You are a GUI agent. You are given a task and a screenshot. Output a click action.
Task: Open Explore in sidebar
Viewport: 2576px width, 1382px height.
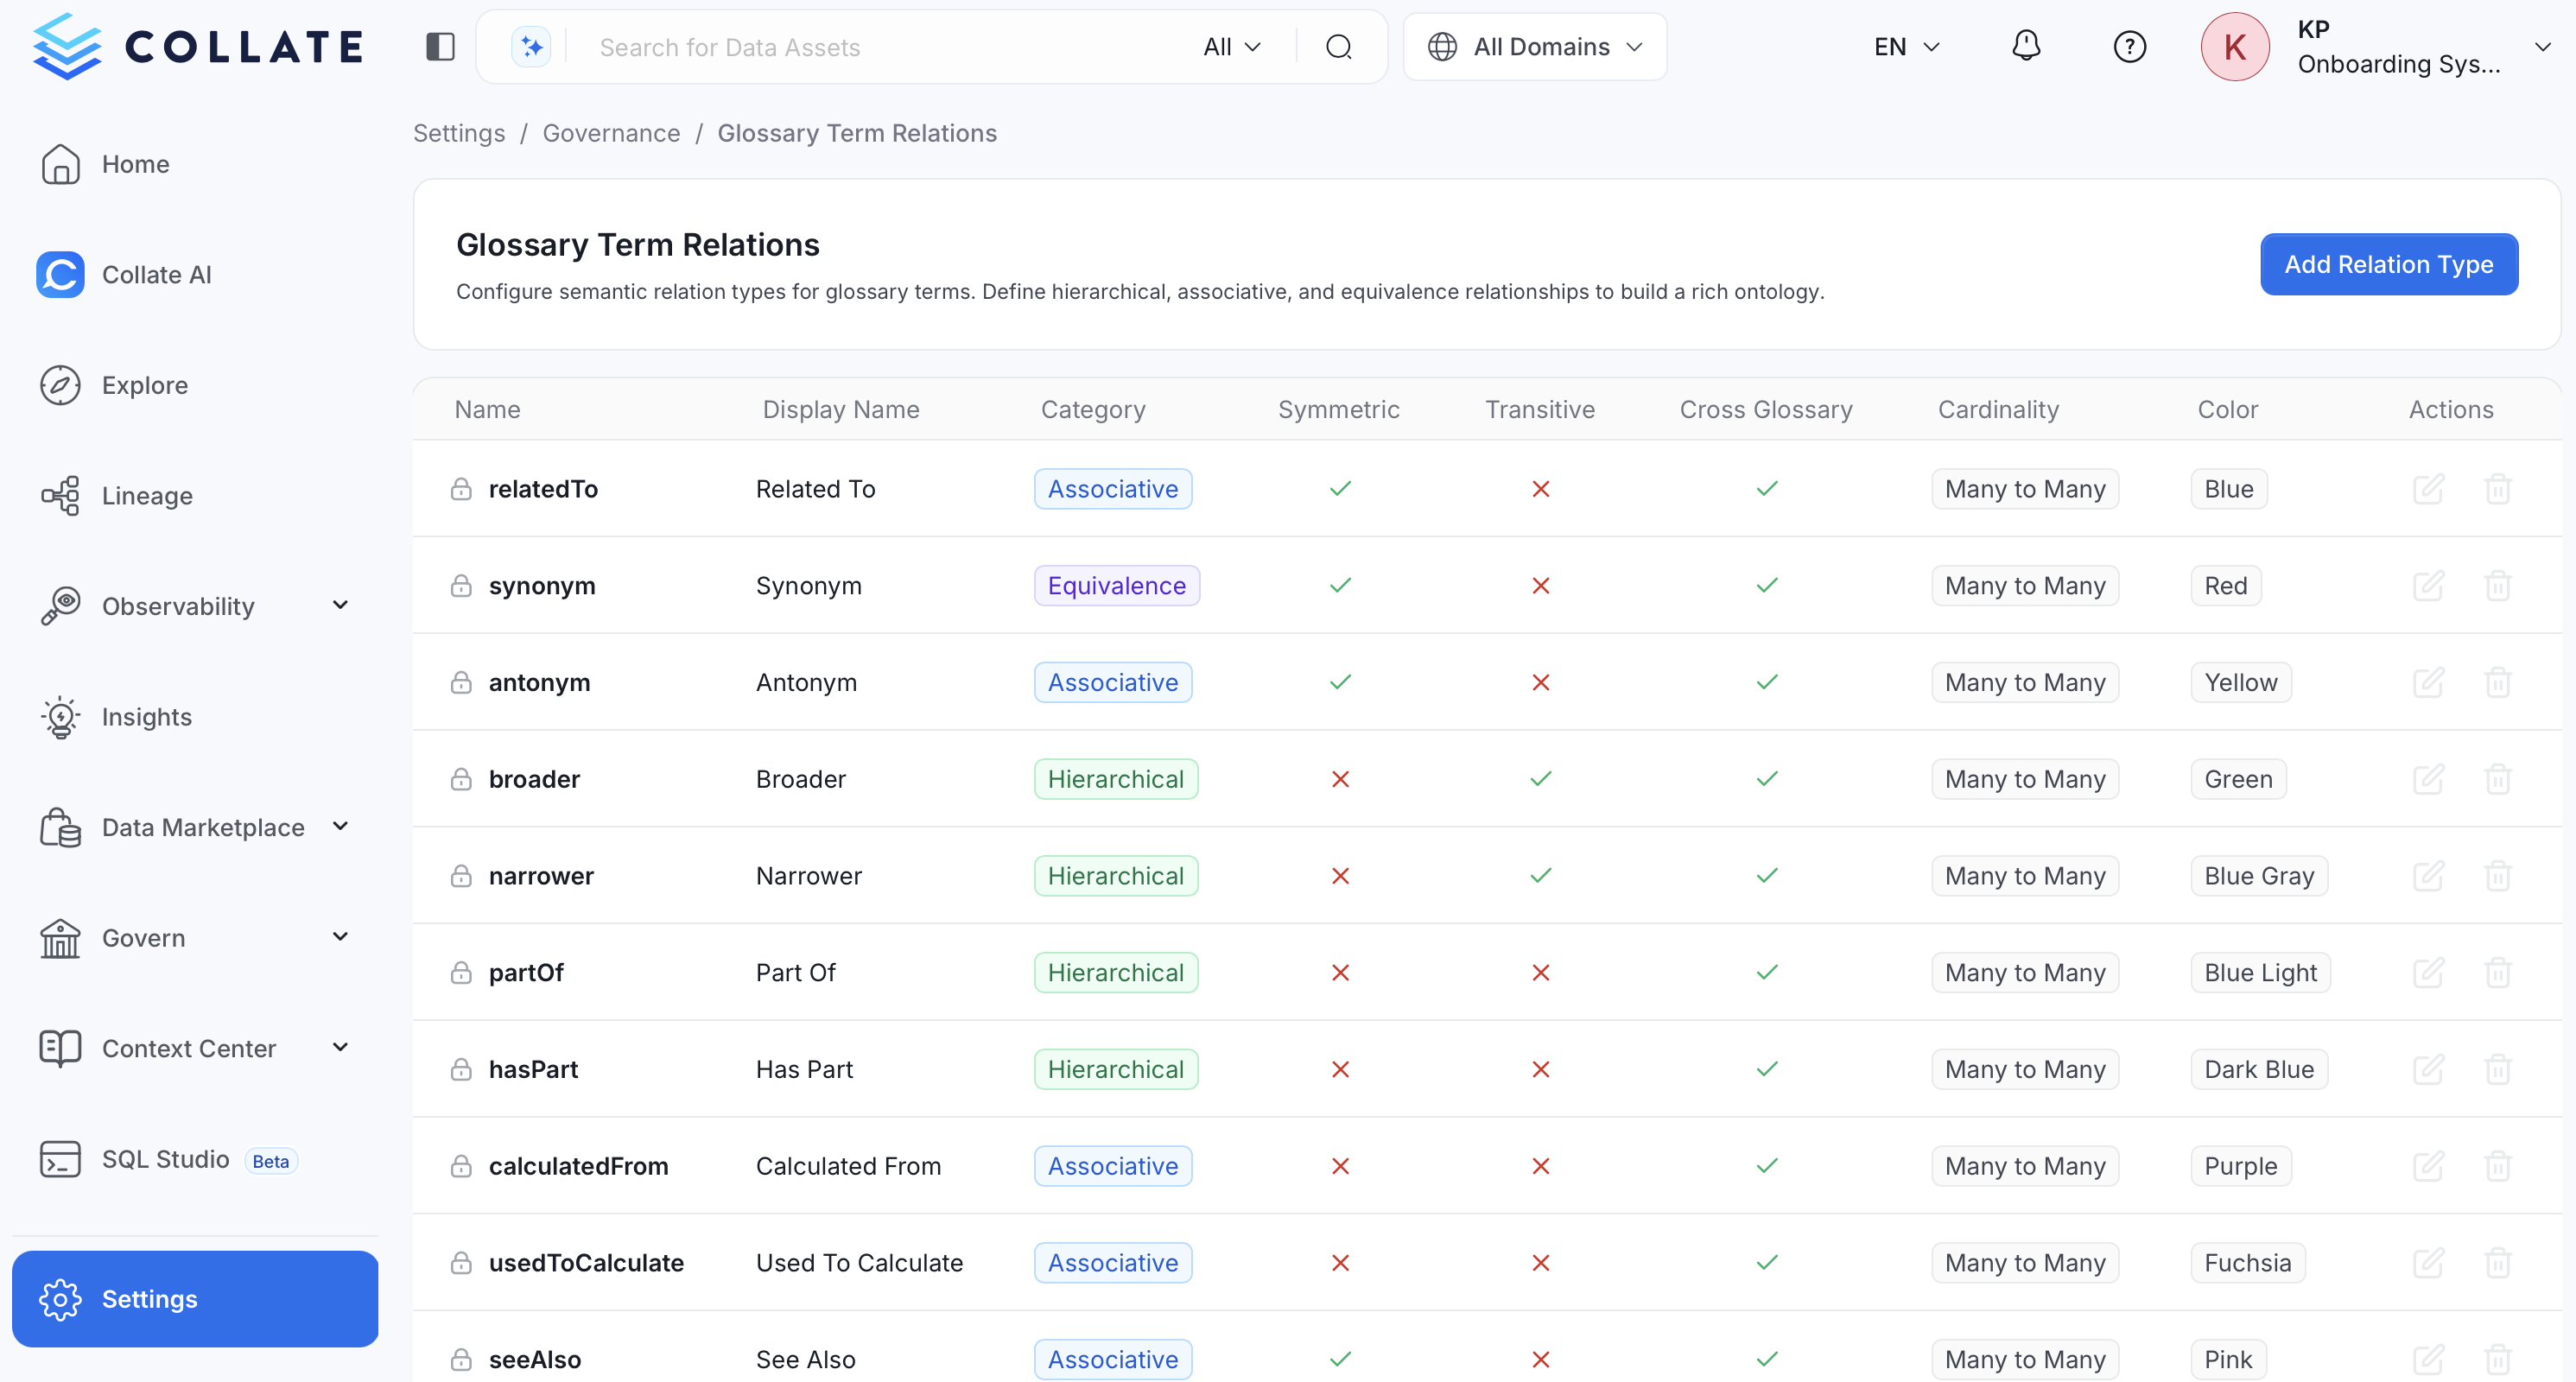point(195,385)
